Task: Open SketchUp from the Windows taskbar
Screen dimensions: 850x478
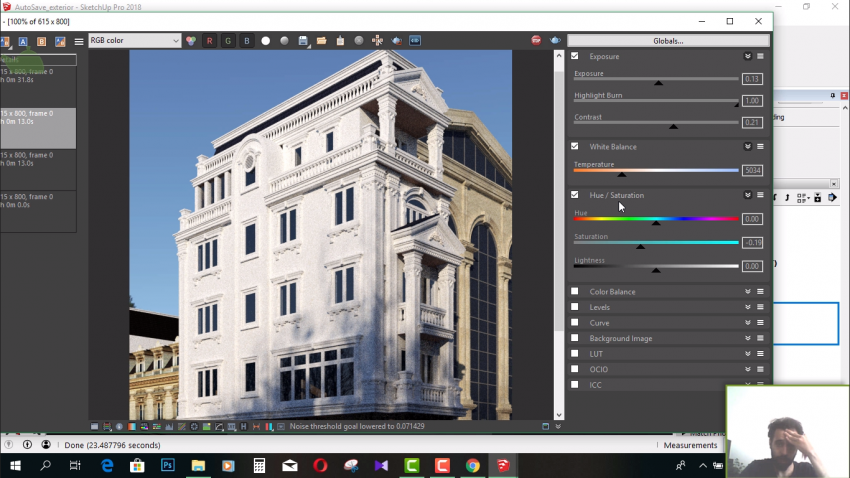Action: click(x=503, y=466)
